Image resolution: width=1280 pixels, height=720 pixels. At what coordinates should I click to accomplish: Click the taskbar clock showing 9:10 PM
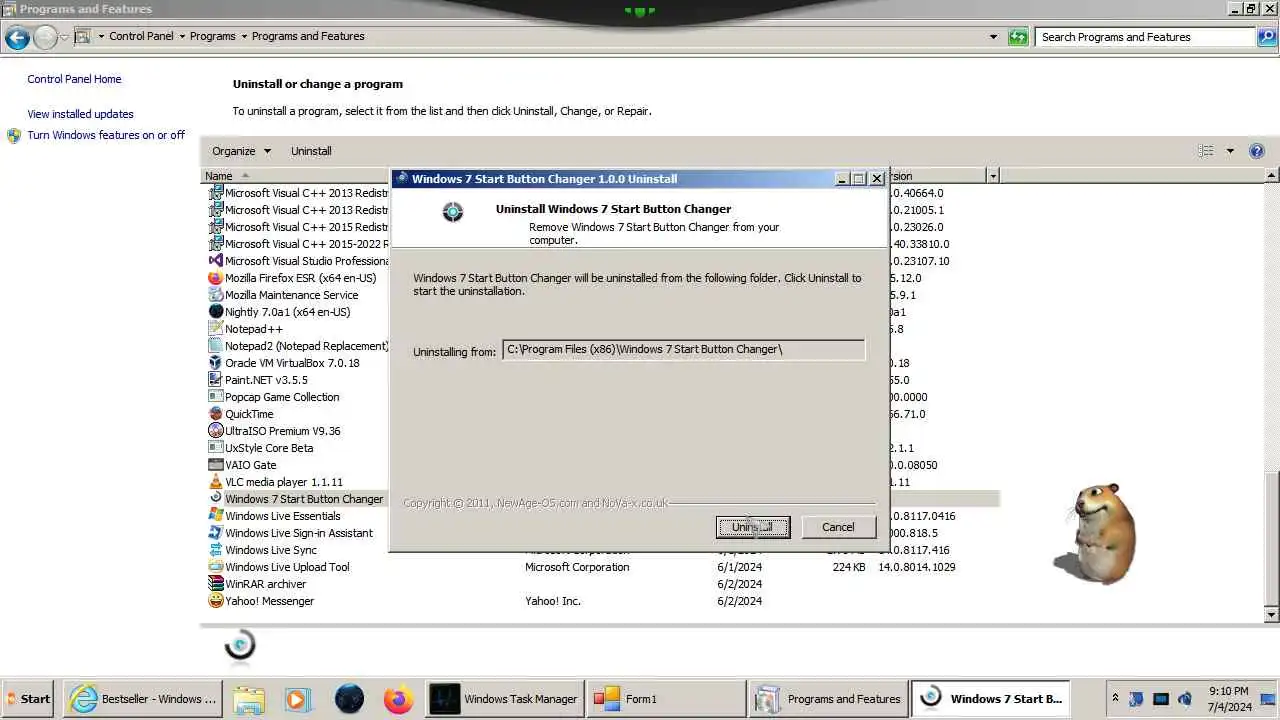click(x=1228, y=699)
